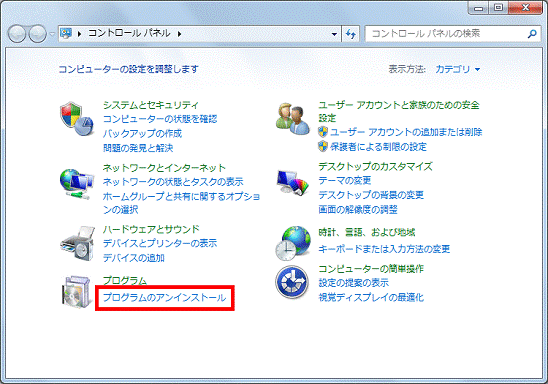Minimize the Control Panel window

(479, 8)
